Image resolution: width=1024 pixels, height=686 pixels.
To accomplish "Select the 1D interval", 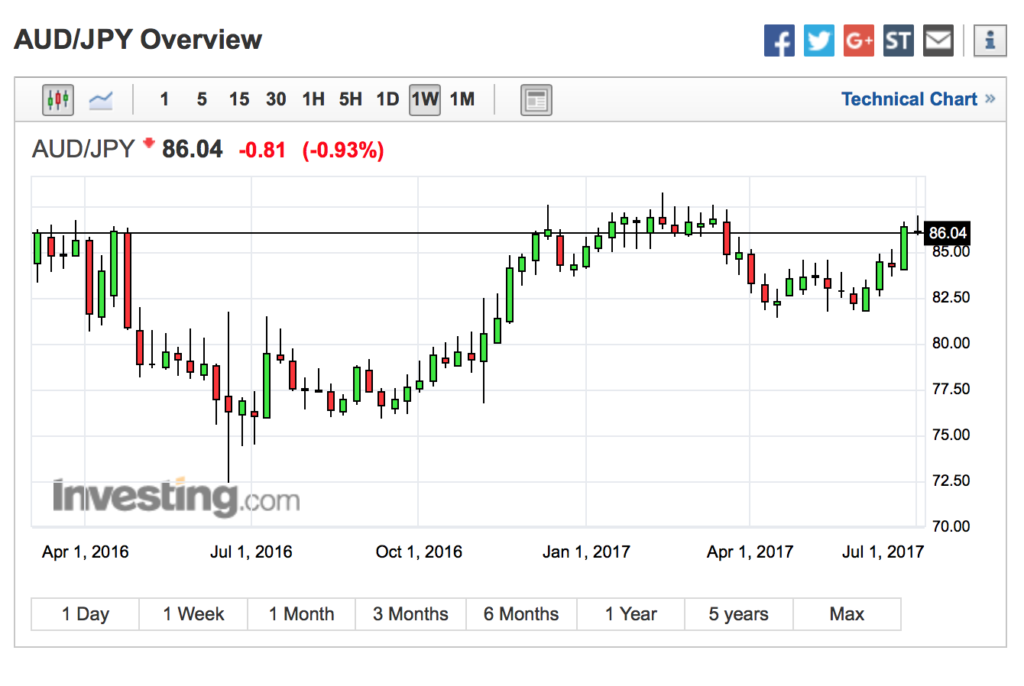I will [387, 99].
